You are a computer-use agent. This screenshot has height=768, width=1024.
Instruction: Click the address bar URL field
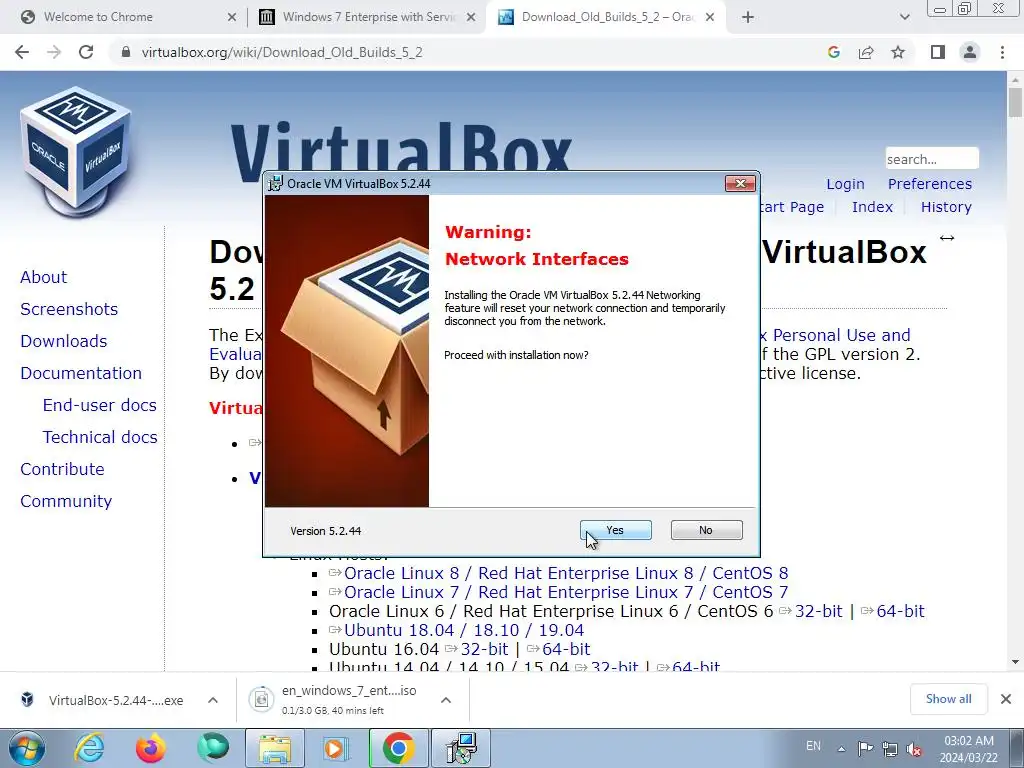[x=470, y=52]
